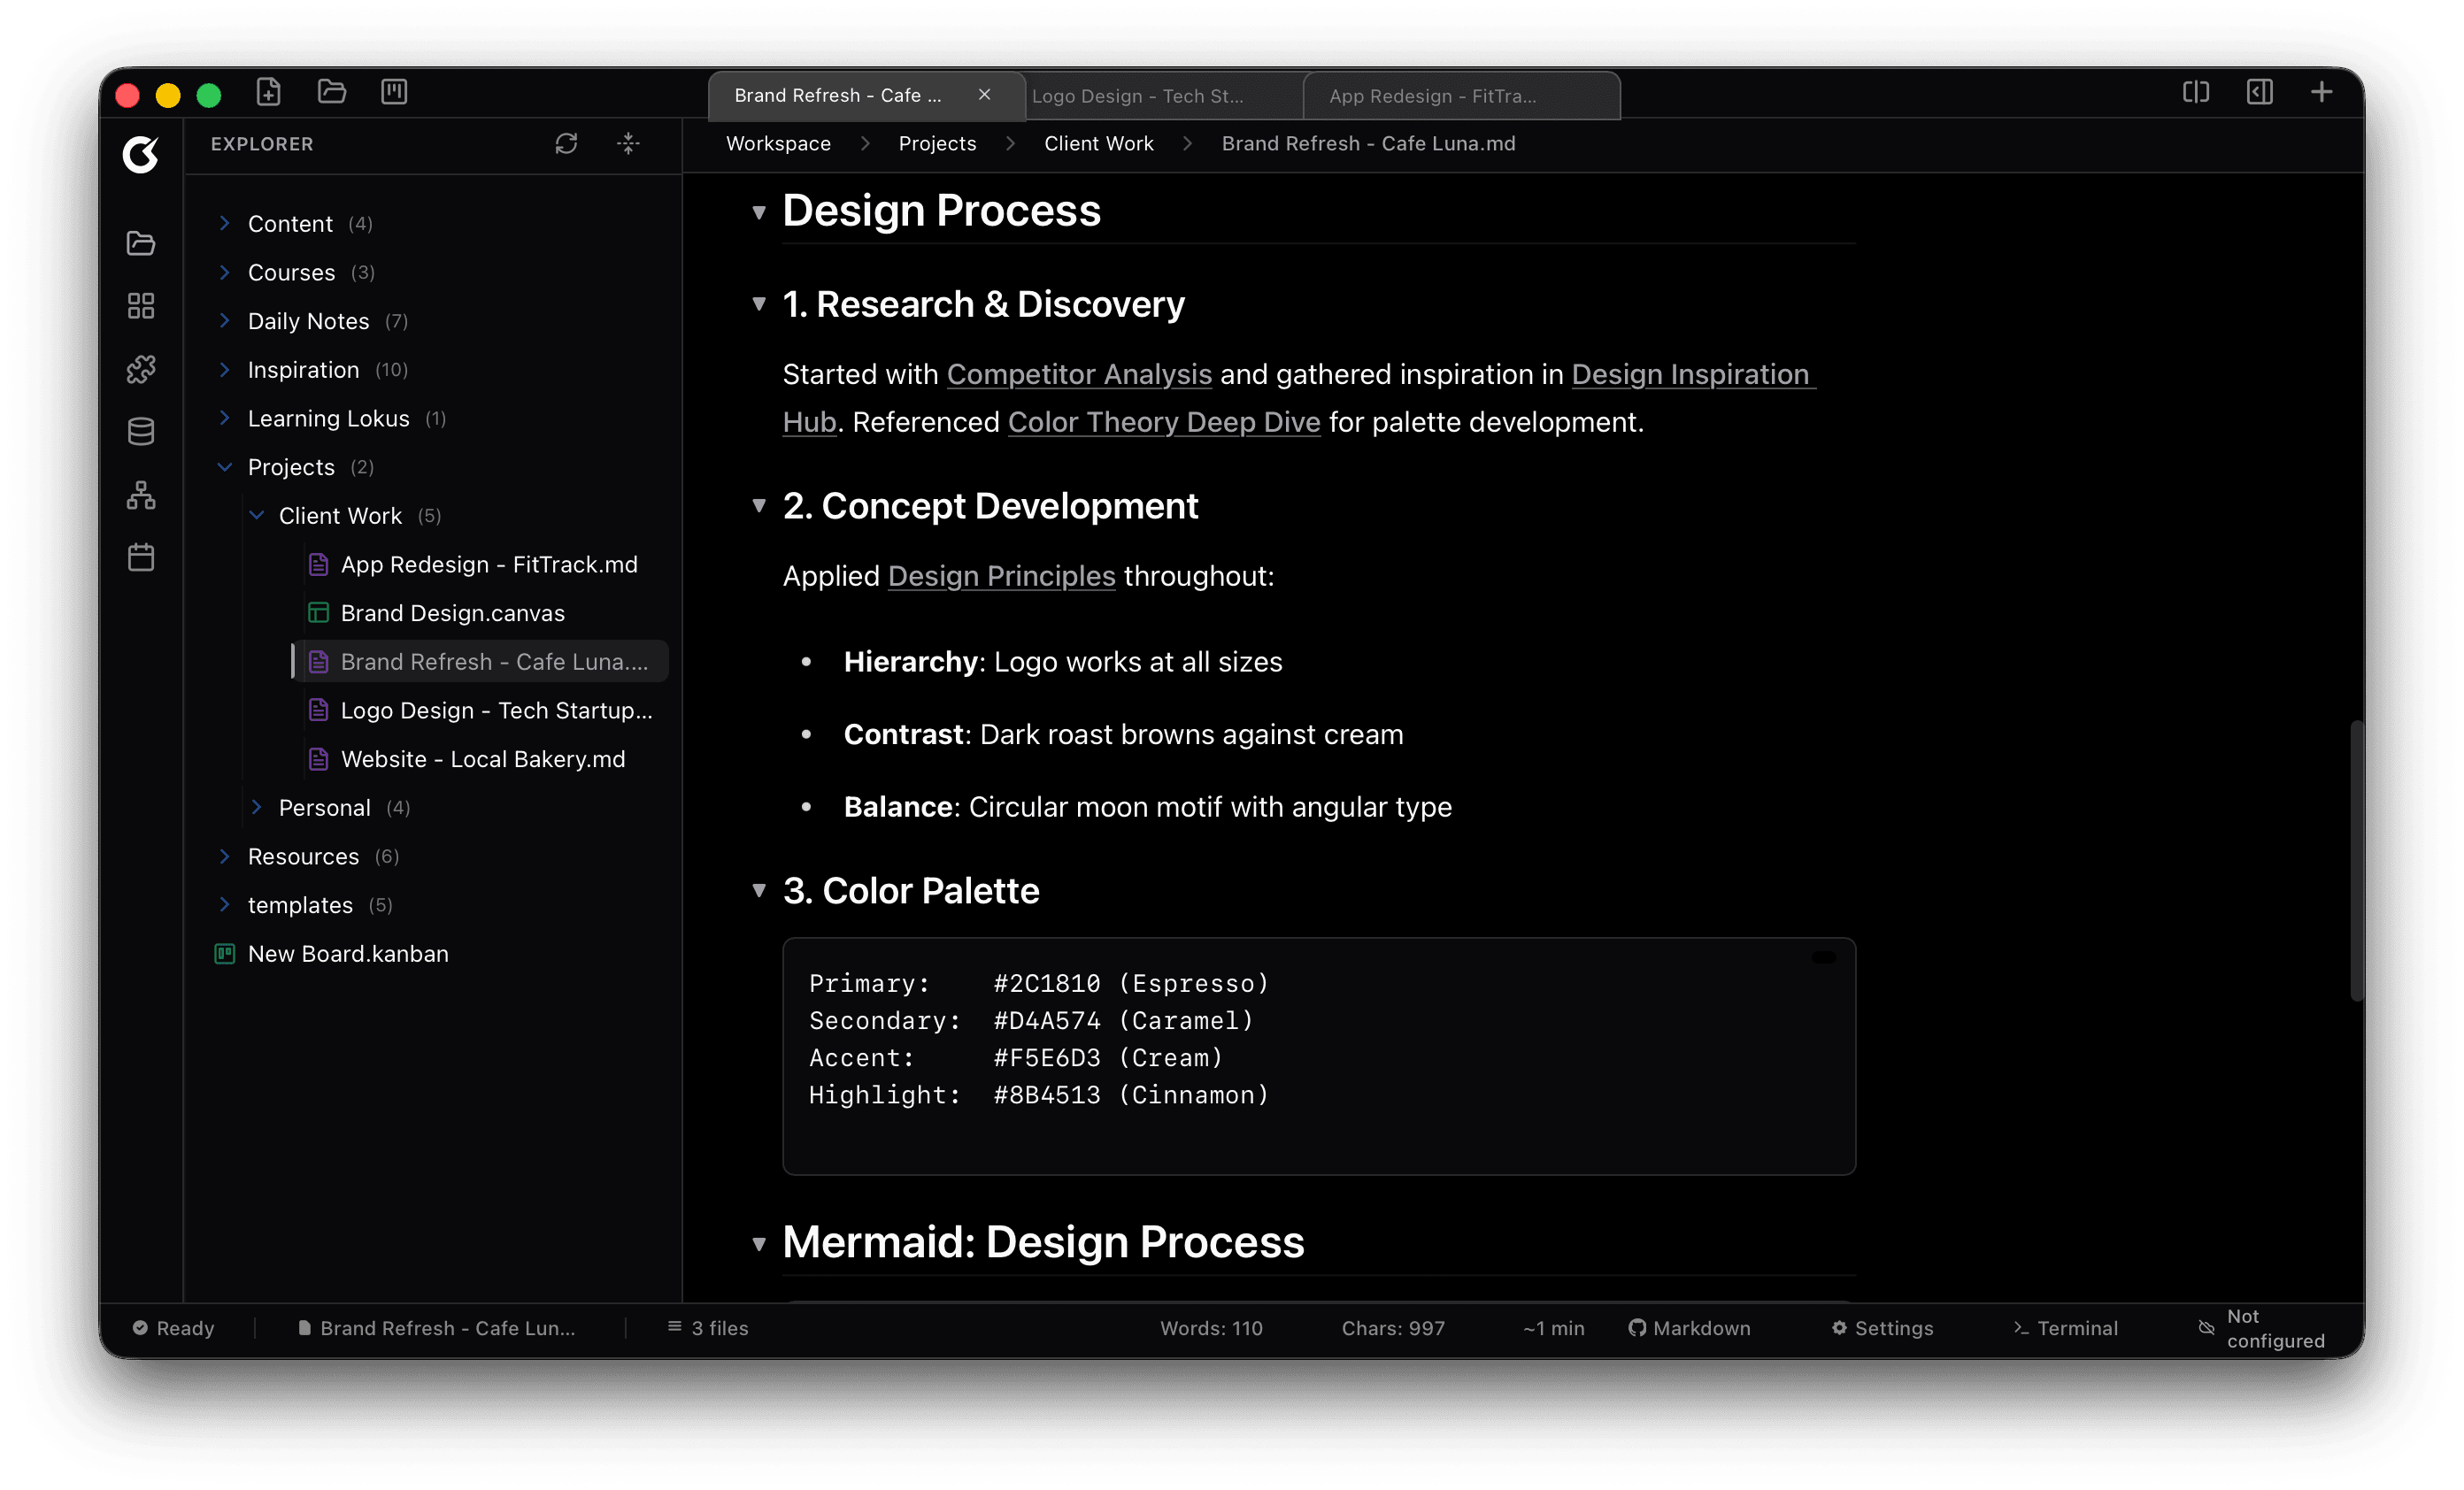Image resolution: width=2464 pixels, height=1490 pixels.
Task: Follow the Competitor Analysis link
Action: [x=1079, y=374]
